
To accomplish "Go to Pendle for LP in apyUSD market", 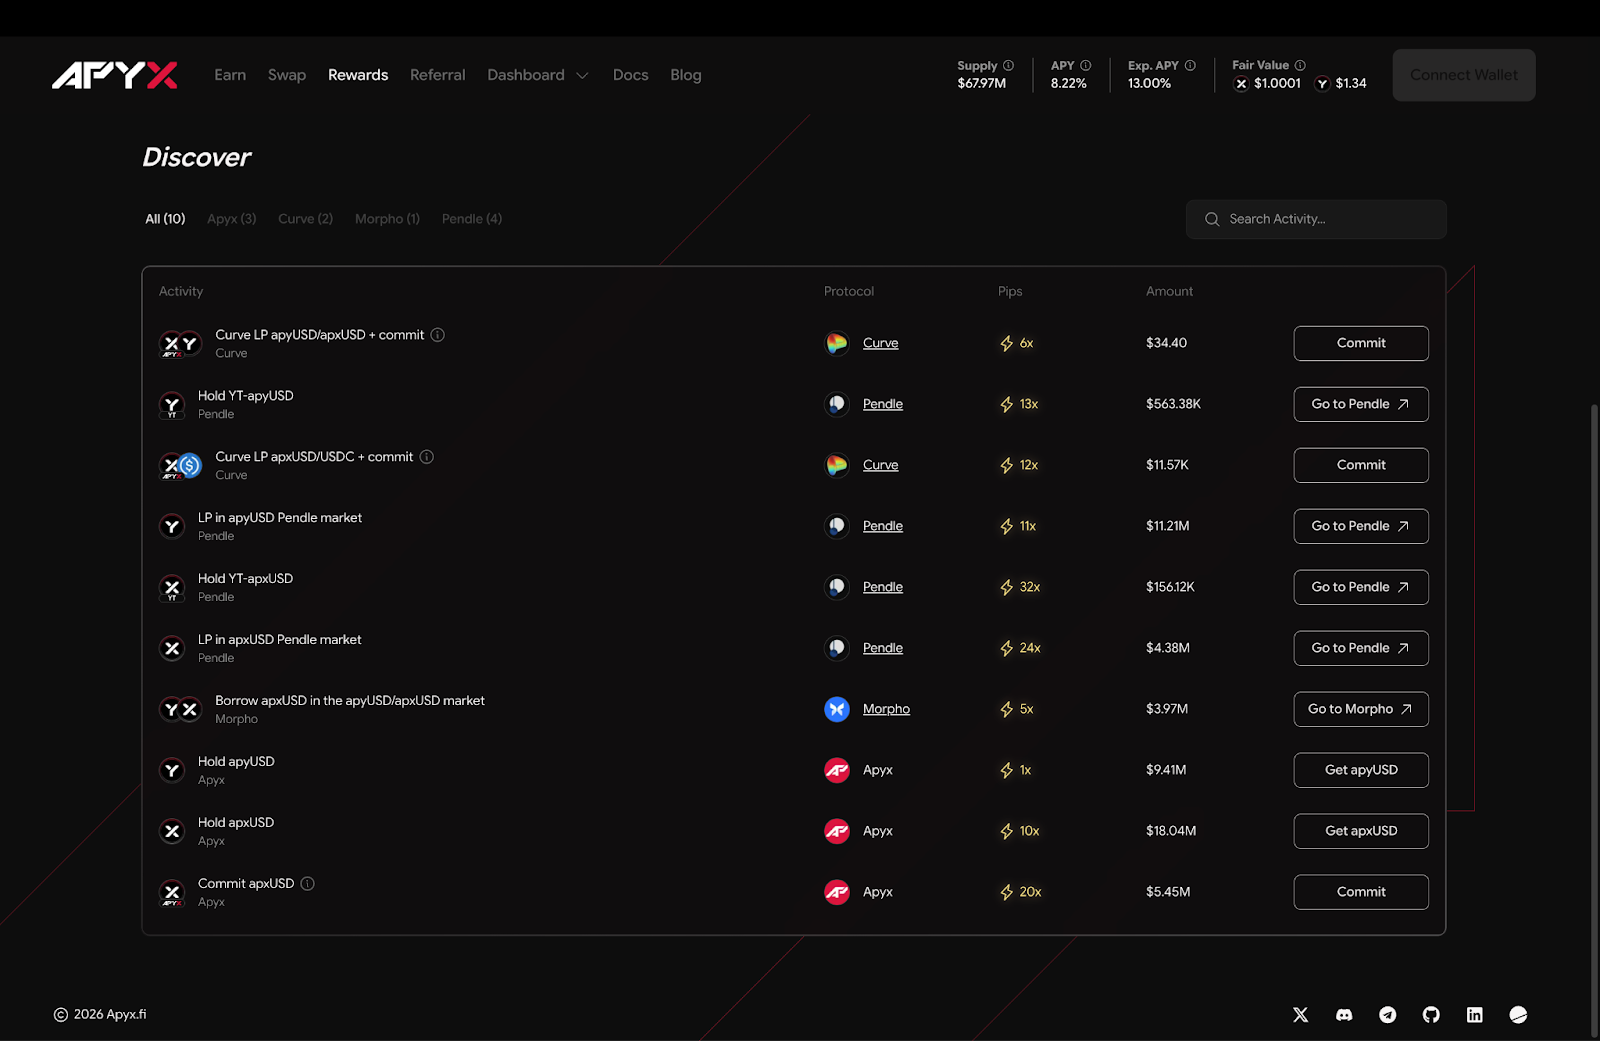I will coord(1361,526).
